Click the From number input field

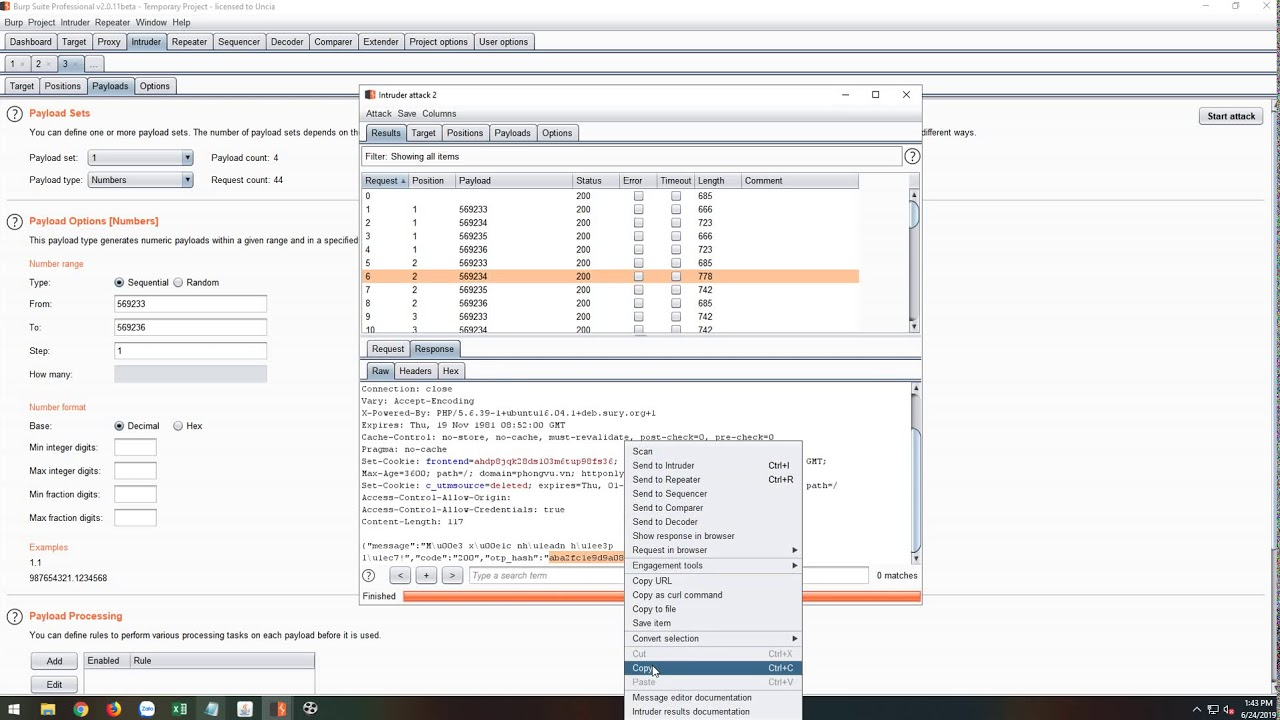(190, 304)
